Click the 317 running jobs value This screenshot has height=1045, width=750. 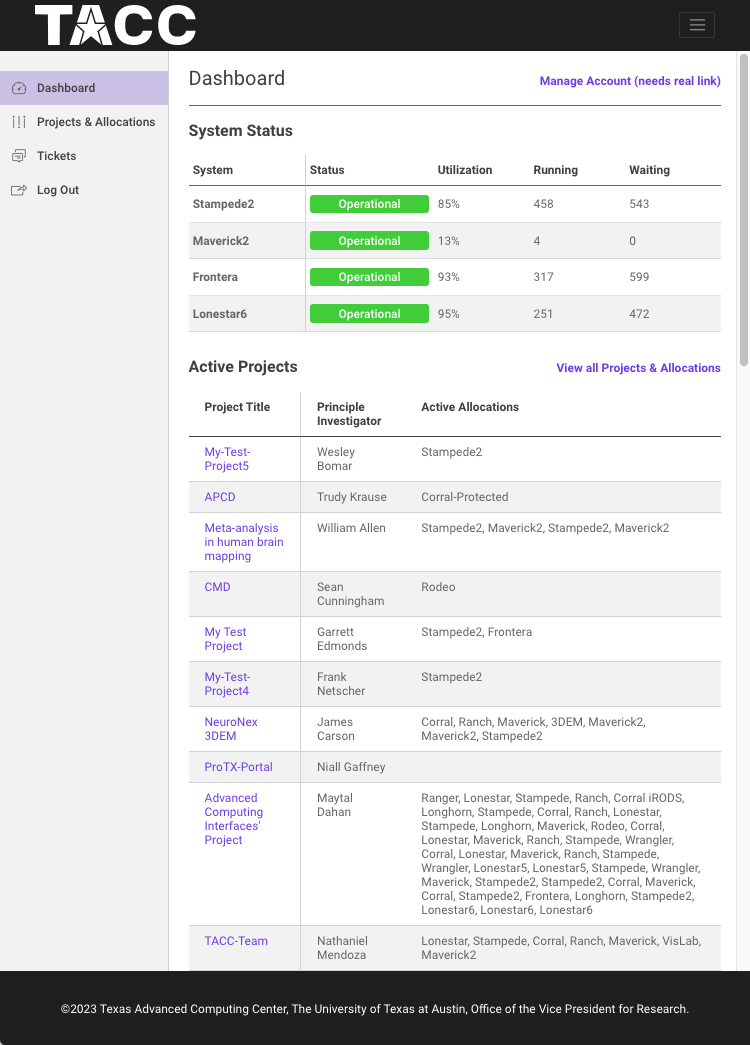543,277
